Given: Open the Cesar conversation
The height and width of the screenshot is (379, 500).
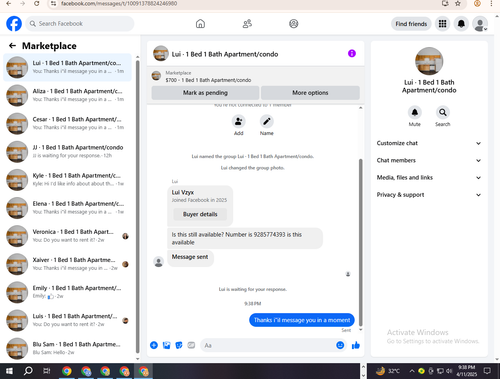Looking at the screenshot, I should point(67,123).
